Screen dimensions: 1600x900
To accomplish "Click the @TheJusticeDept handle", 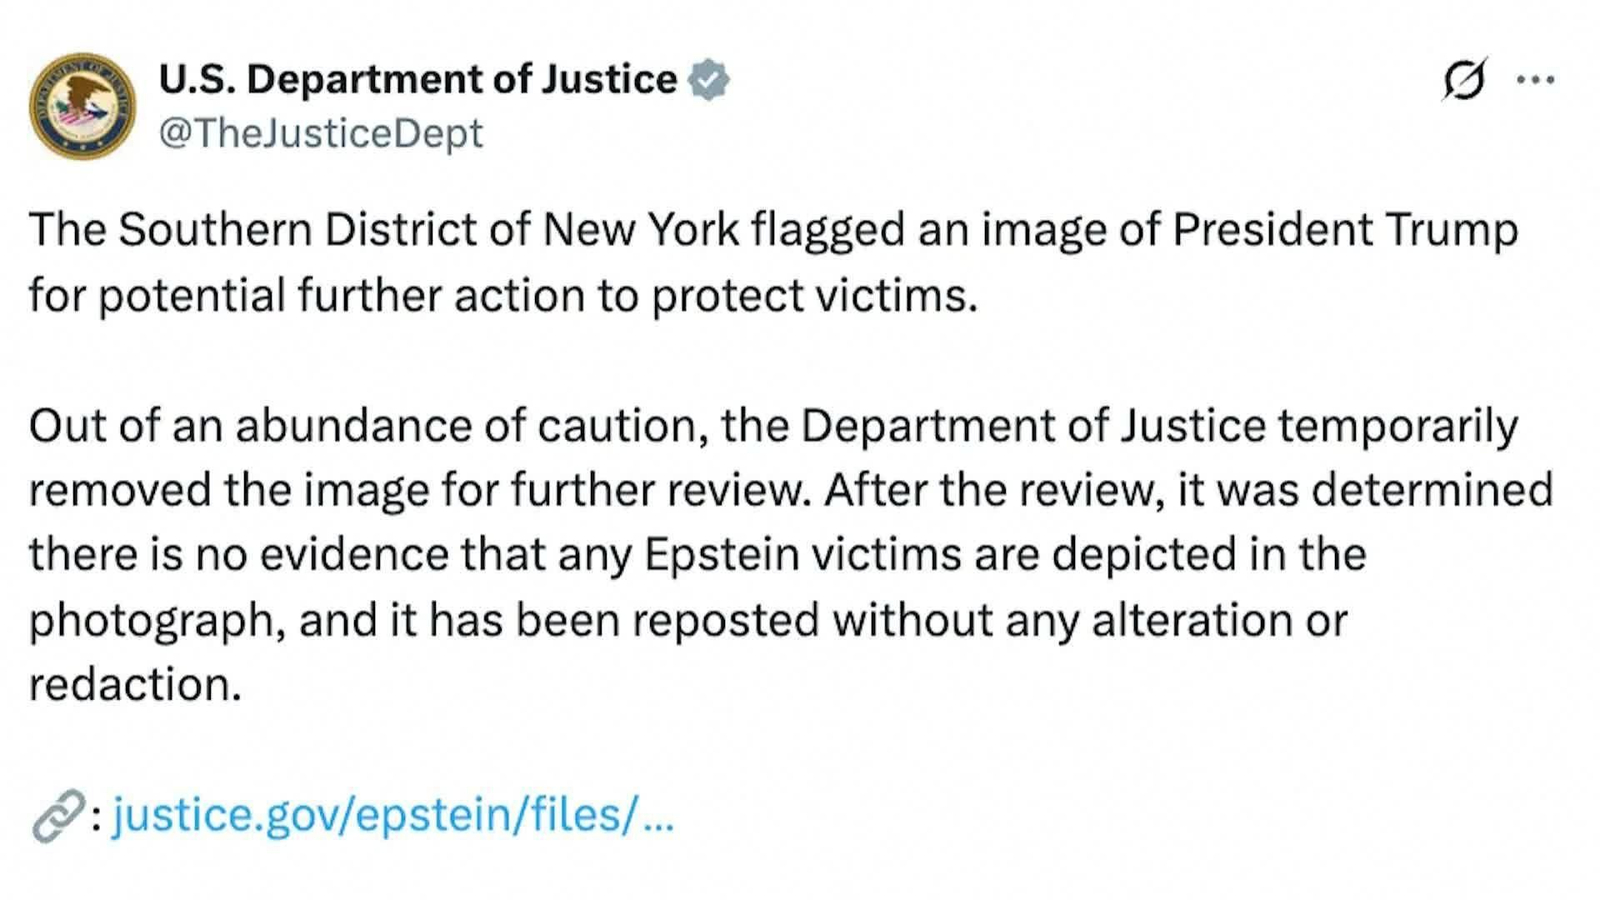I will click(x=321, y=133).
